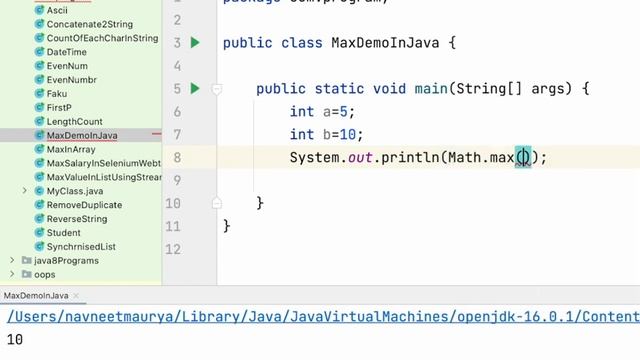Collapse the main method's fold marker at line 5
Screen dimensions: 640x360
coord(217,89)
